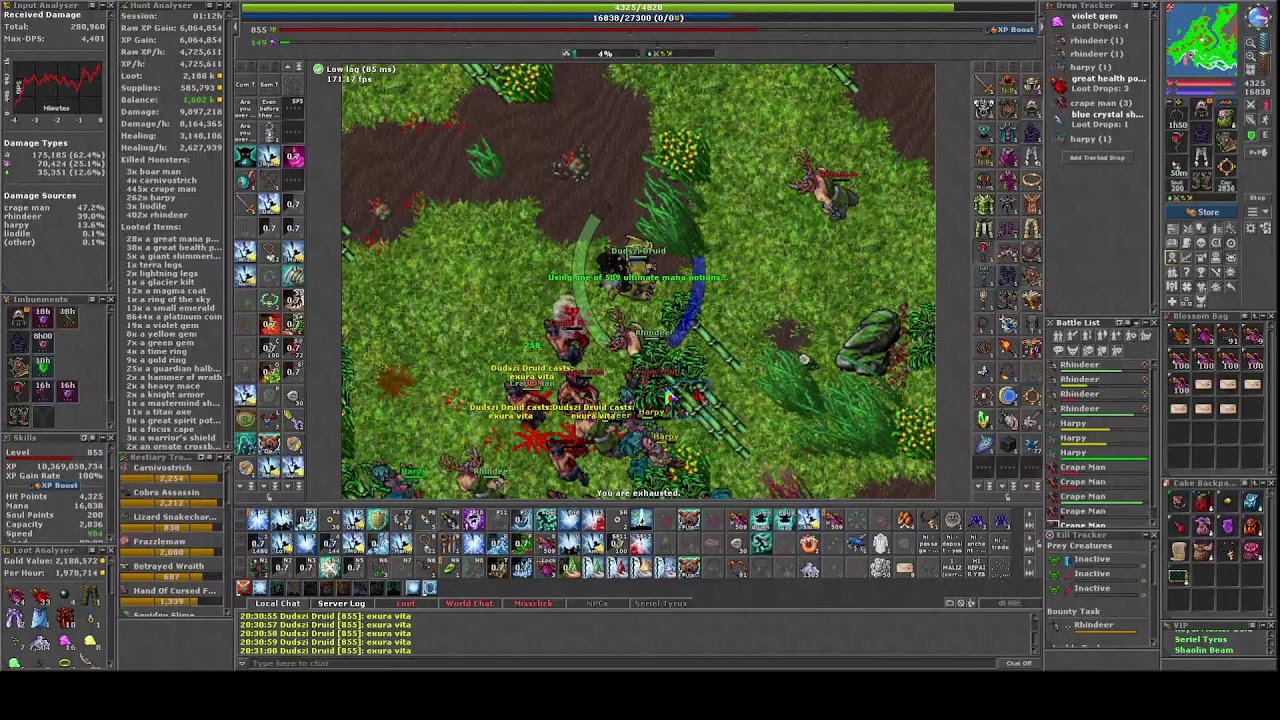Select the helmet equipment slot
The image size is (1280, 720).
click(x=1201, y=107)
